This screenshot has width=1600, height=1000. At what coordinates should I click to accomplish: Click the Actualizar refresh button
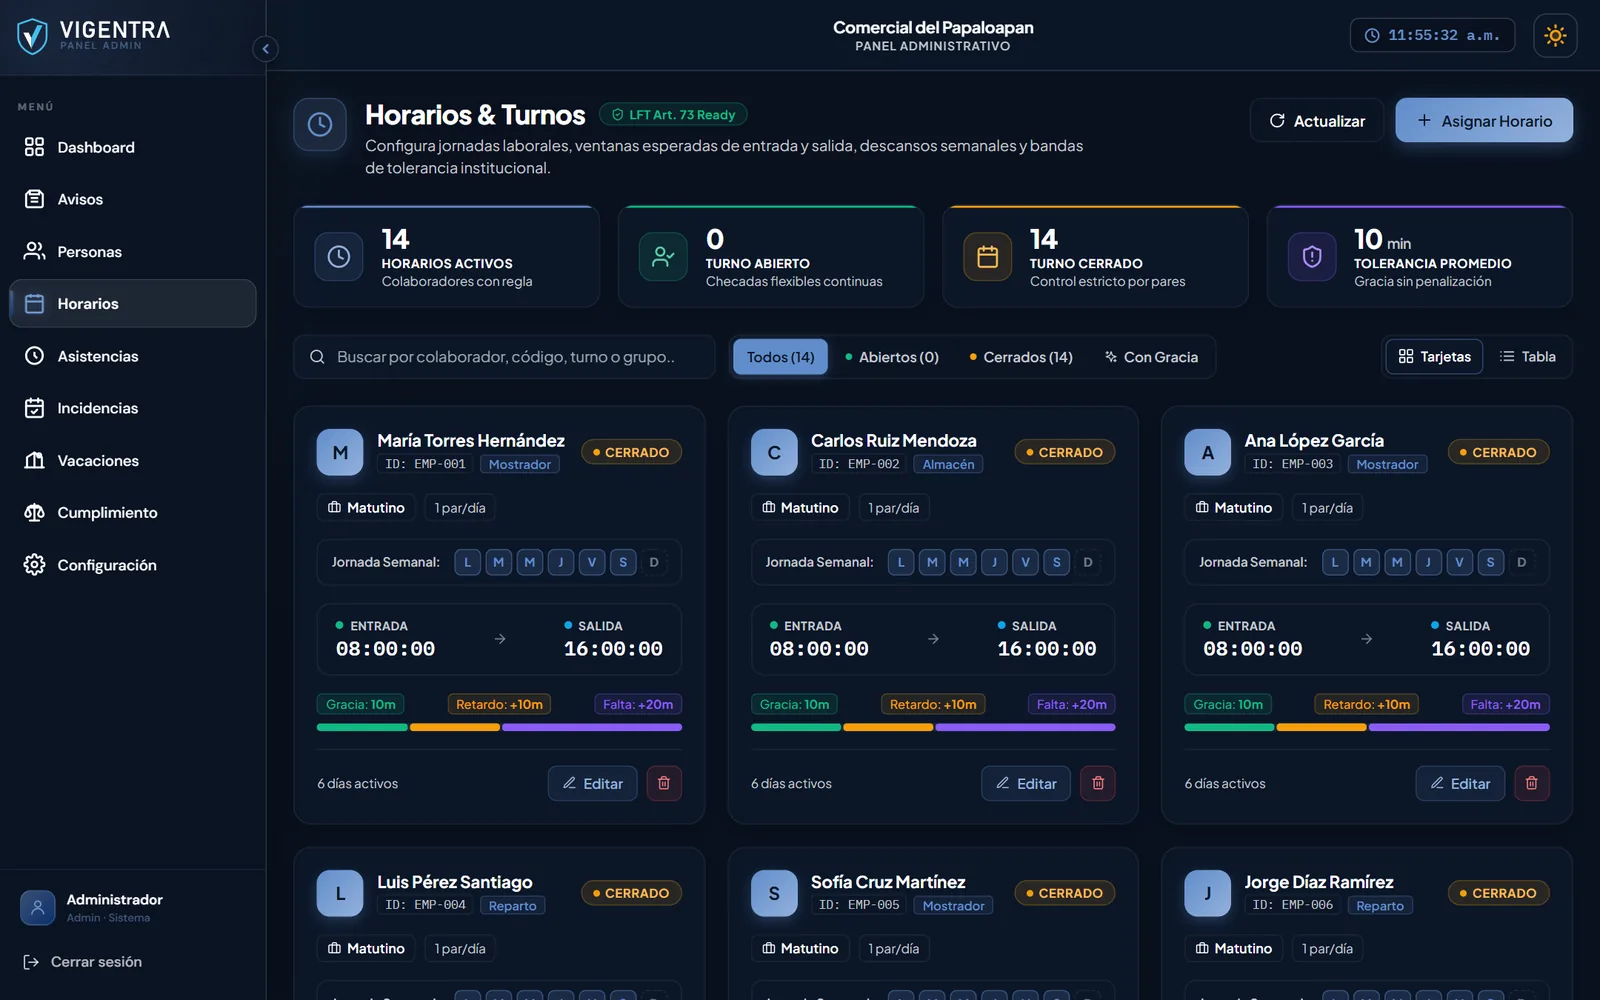[1317, 121]
